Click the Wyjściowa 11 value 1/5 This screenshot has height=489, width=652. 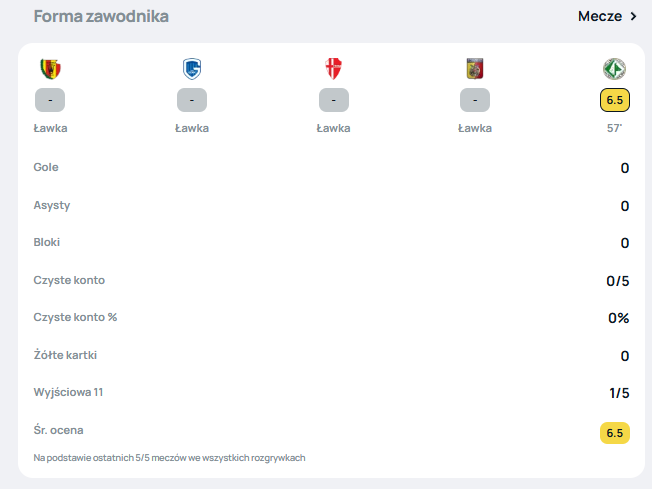coord(619,393)
